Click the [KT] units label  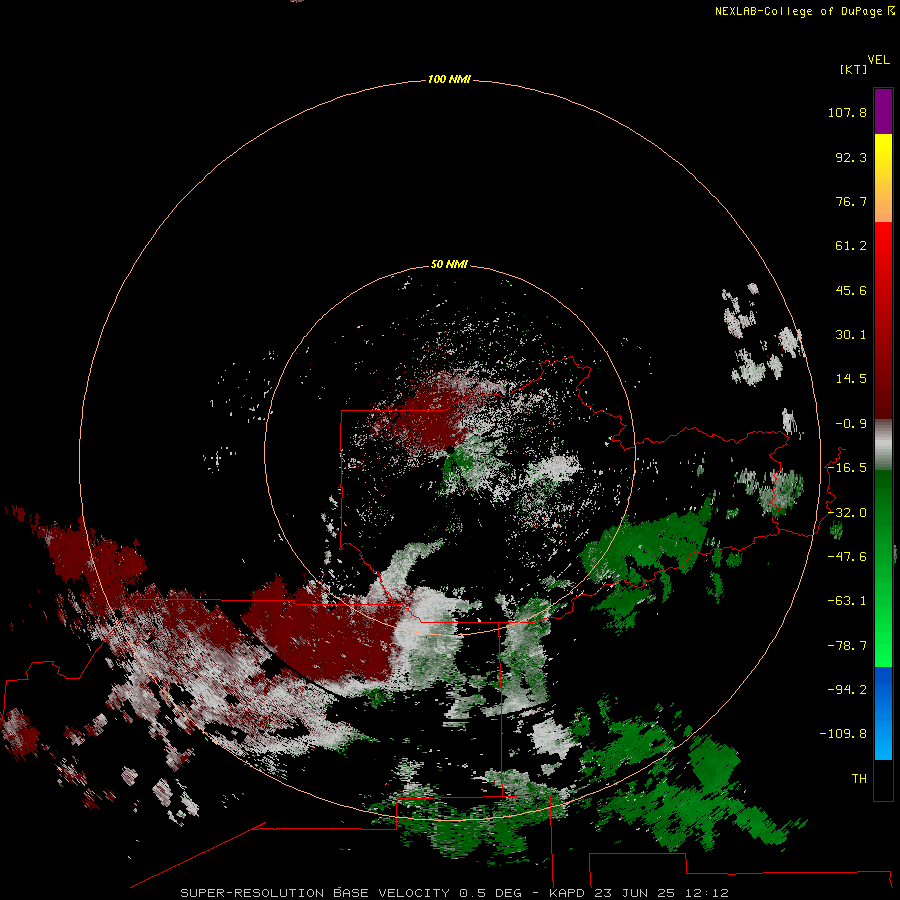pos(854,69)
